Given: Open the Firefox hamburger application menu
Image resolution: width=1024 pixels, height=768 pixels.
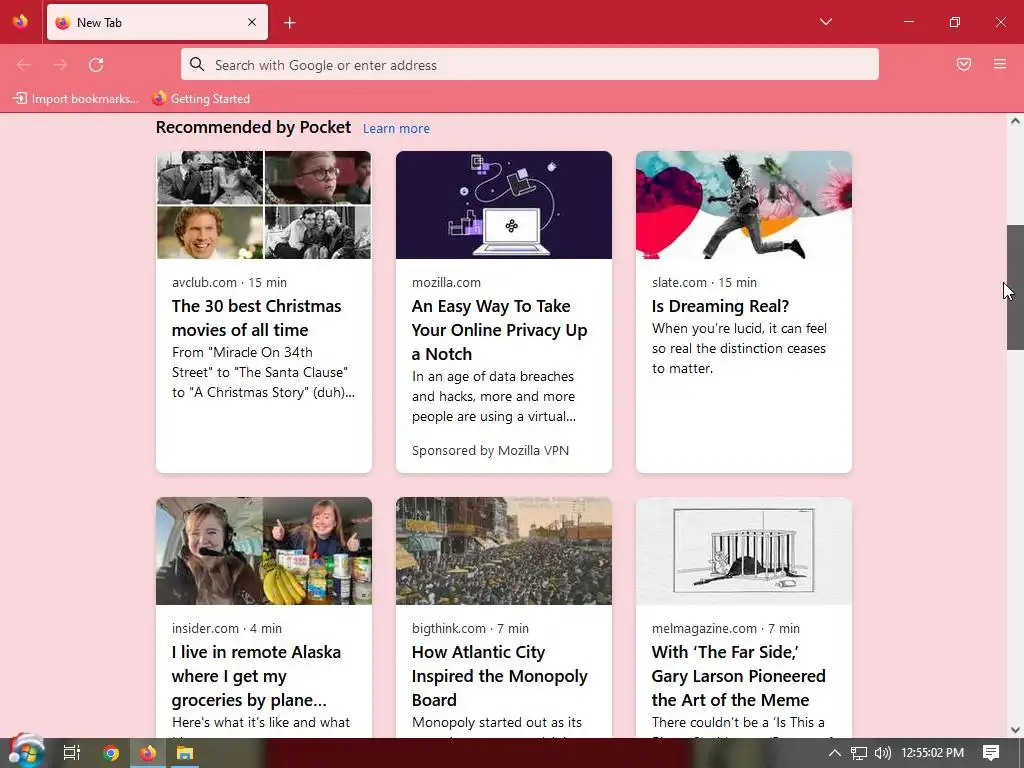Looking at the screenshot, I should pos(1000,64).
